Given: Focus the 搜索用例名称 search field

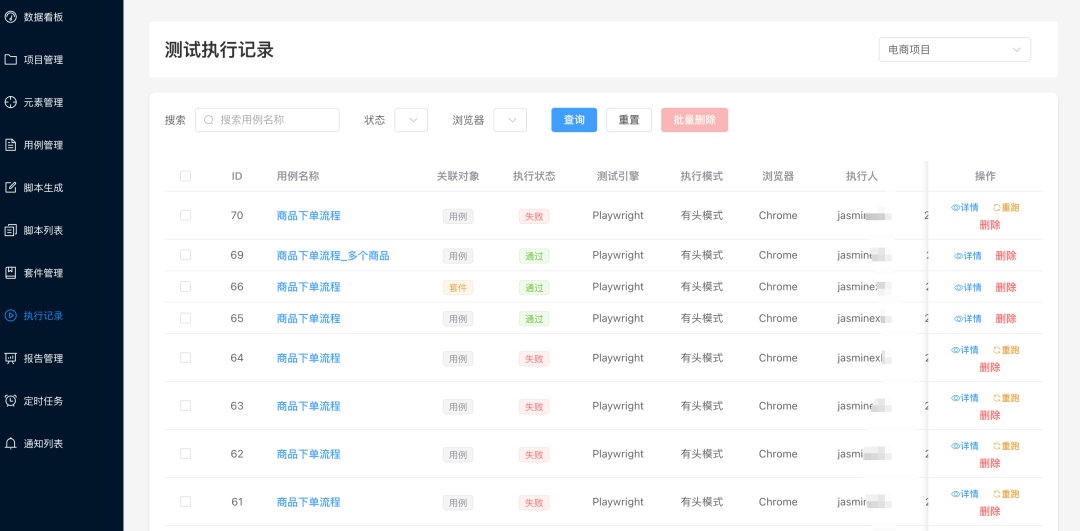Looking at the screenshot, I should point(267,120).
